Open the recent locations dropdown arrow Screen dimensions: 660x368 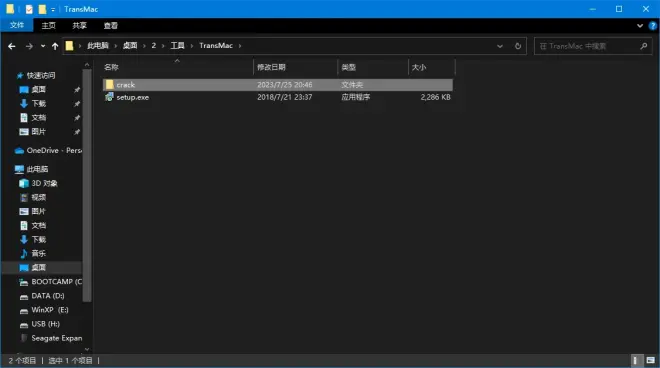click(43, 46)
